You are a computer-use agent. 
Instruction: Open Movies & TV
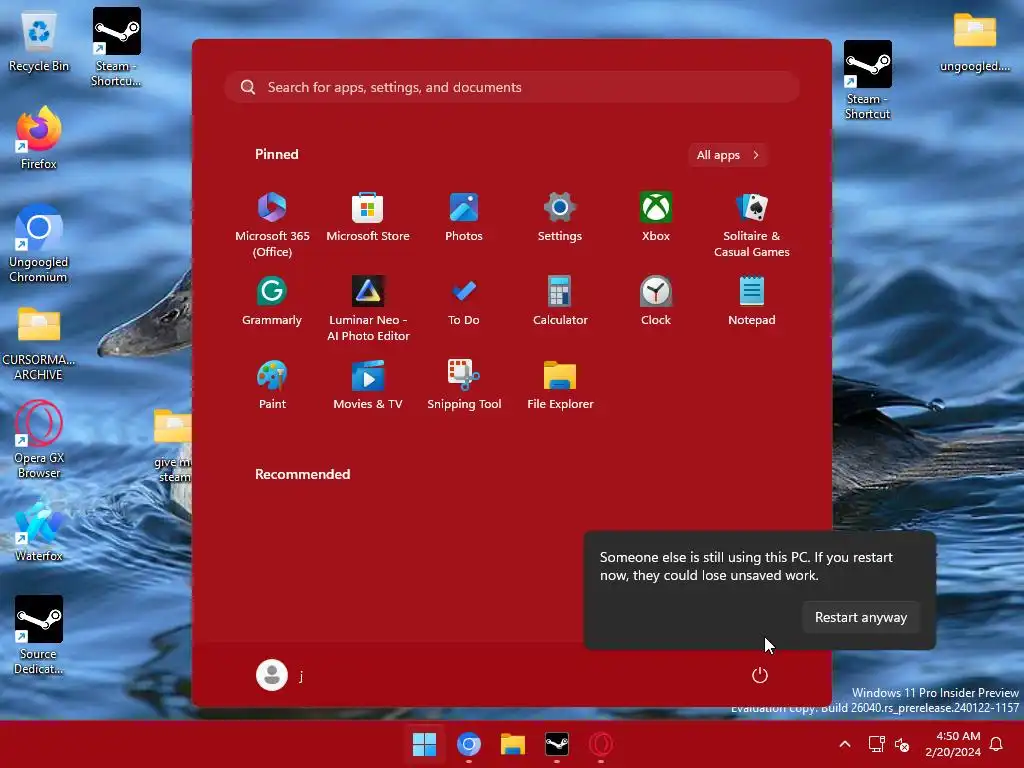(x=368, y=385)
